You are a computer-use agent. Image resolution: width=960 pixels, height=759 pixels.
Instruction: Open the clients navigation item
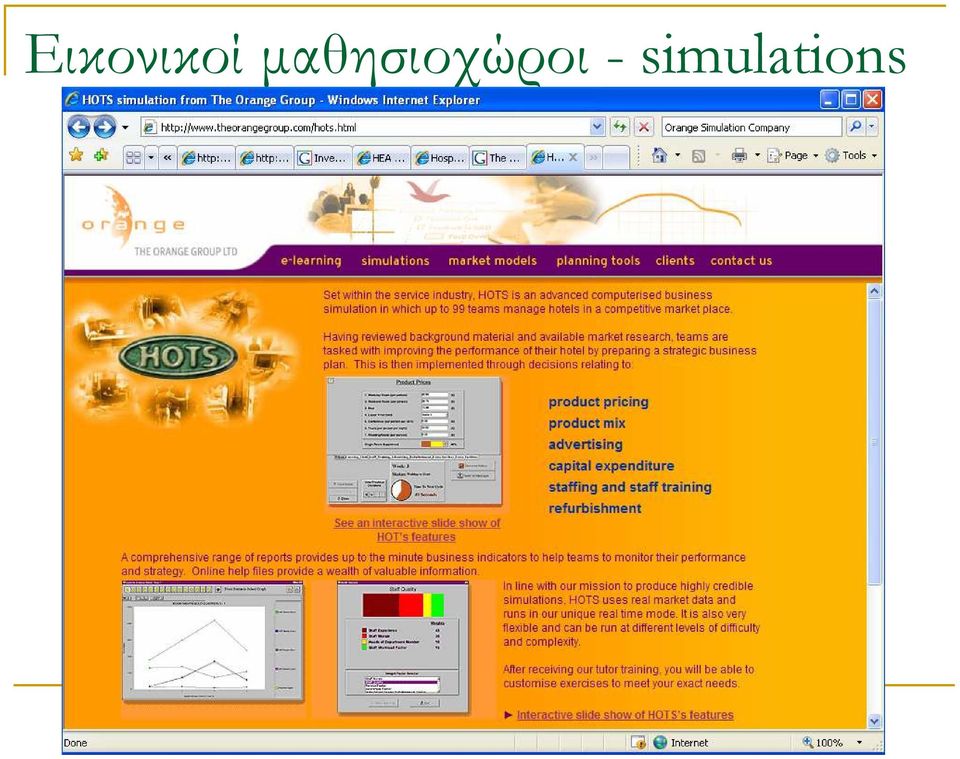point(675,261)
